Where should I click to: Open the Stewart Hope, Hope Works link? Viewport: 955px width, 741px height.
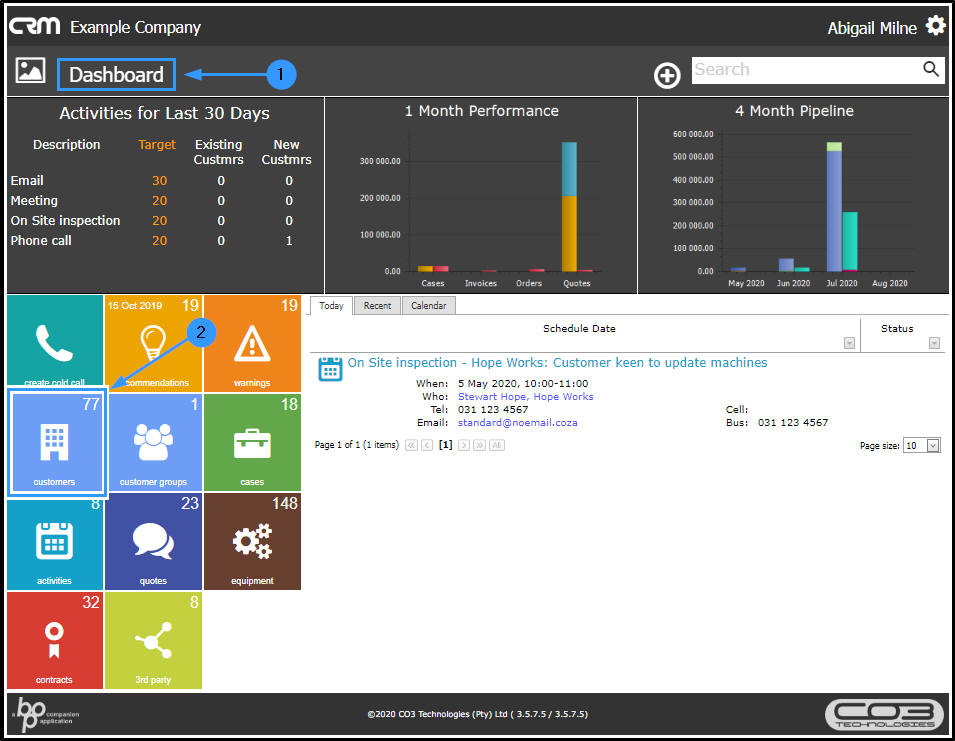pos(526,396)
